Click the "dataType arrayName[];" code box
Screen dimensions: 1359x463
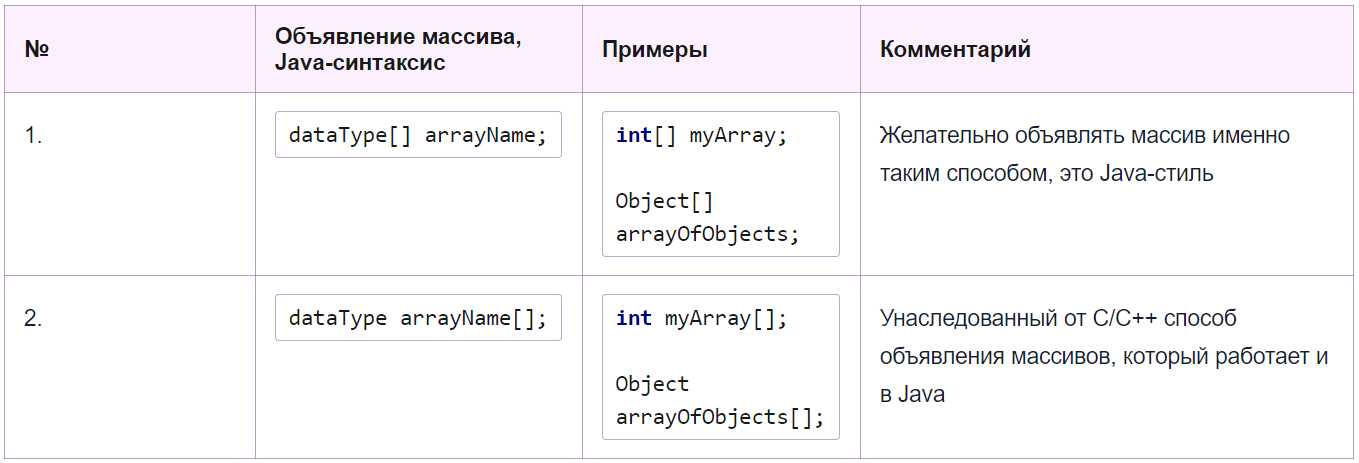[418, 318]
